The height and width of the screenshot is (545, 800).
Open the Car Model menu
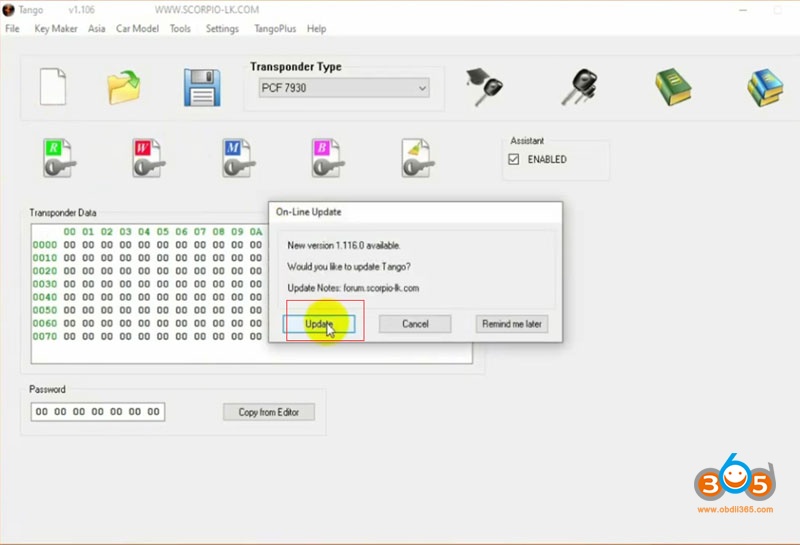(x=137, y=29)
